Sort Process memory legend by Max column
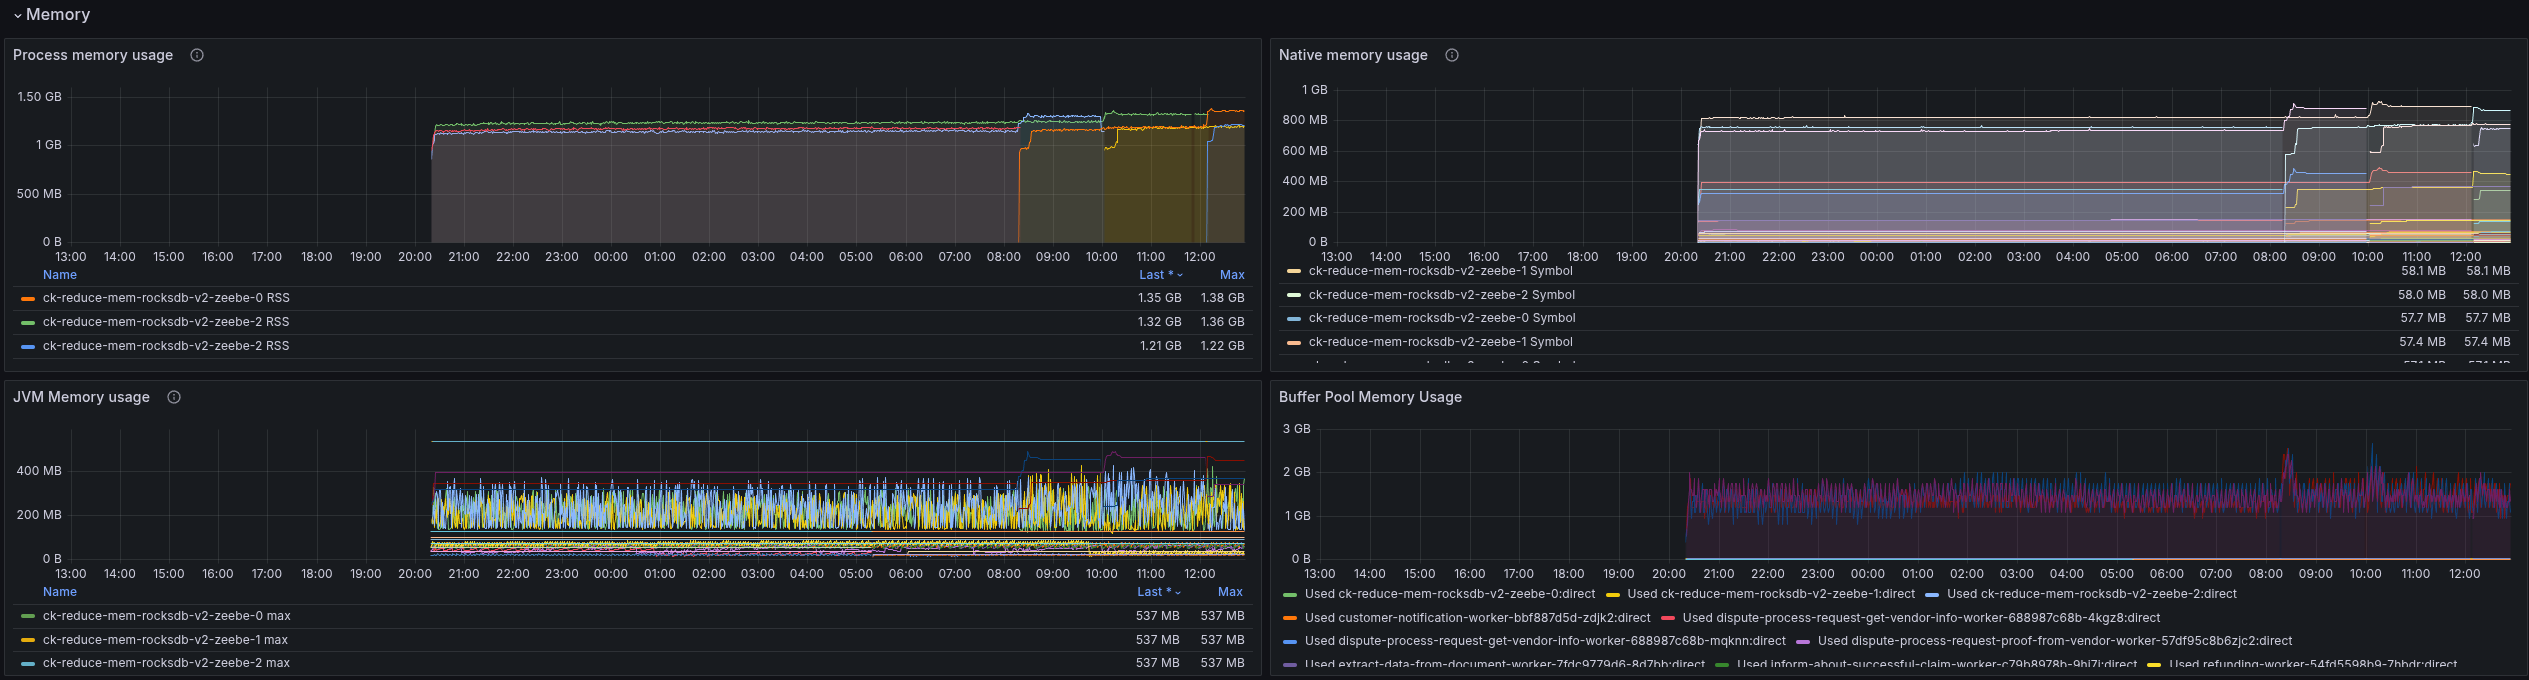 click(x=1232, y=275)
